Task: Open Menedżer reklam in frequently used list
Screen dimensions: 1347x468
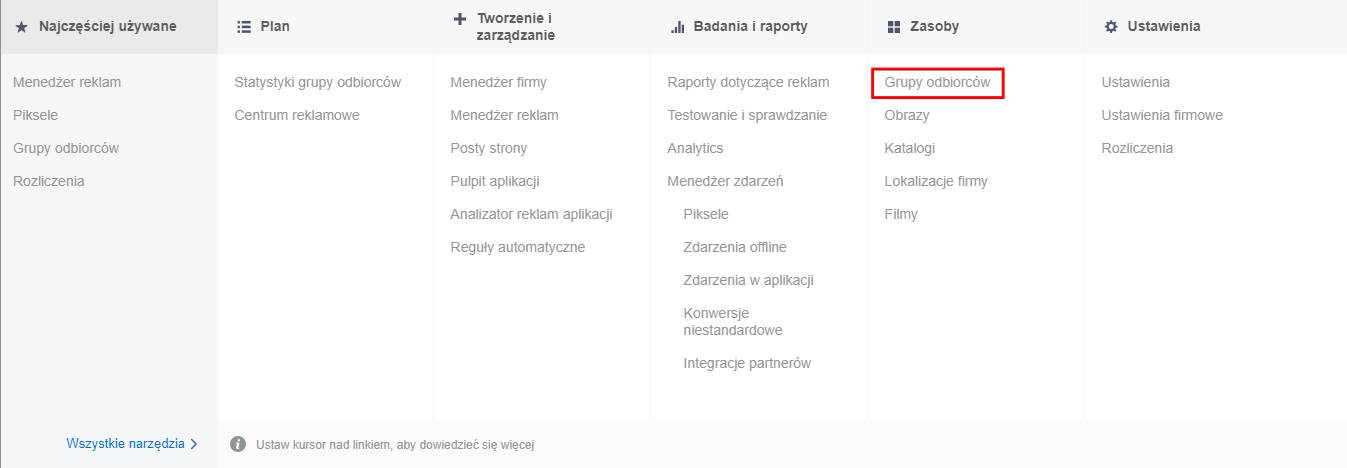Action: tap(67, 82)
